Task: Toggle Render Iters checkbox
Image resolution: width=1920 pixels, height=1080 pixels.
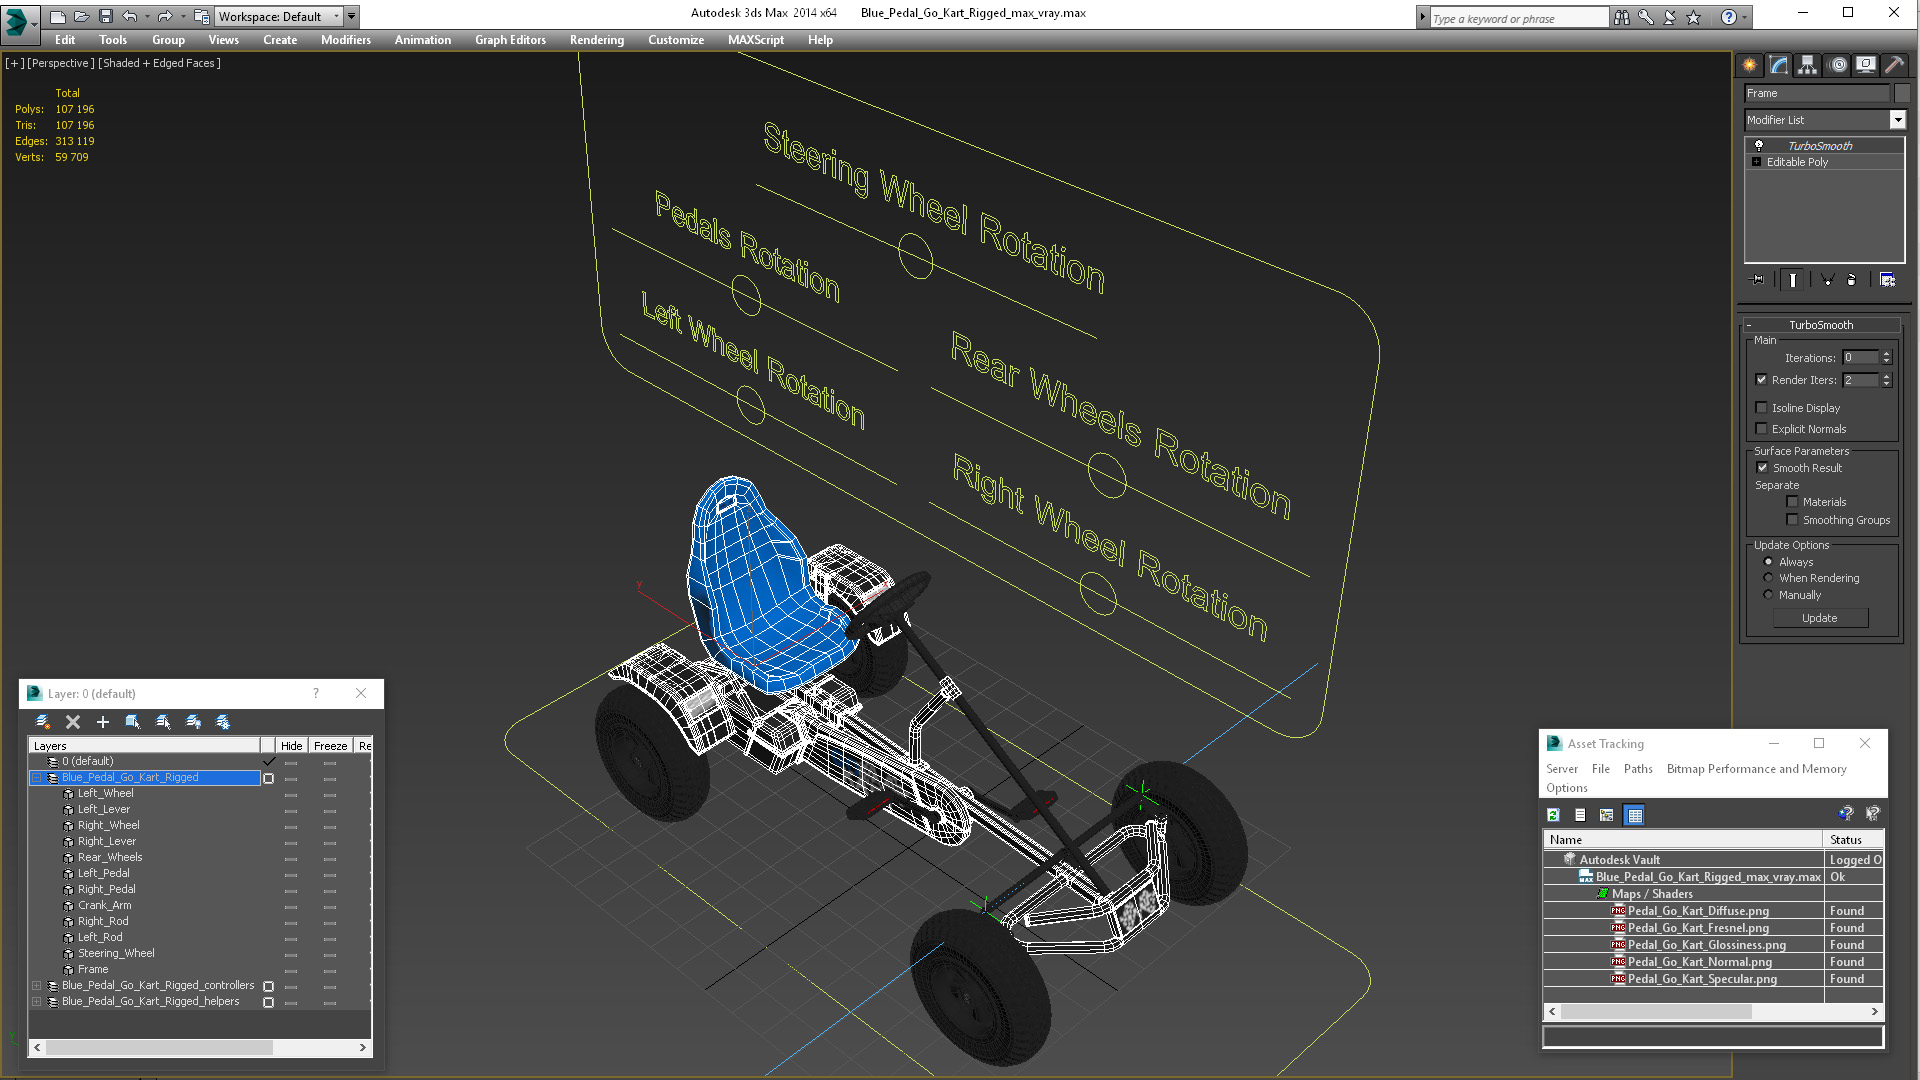Action: [1762, 380]
